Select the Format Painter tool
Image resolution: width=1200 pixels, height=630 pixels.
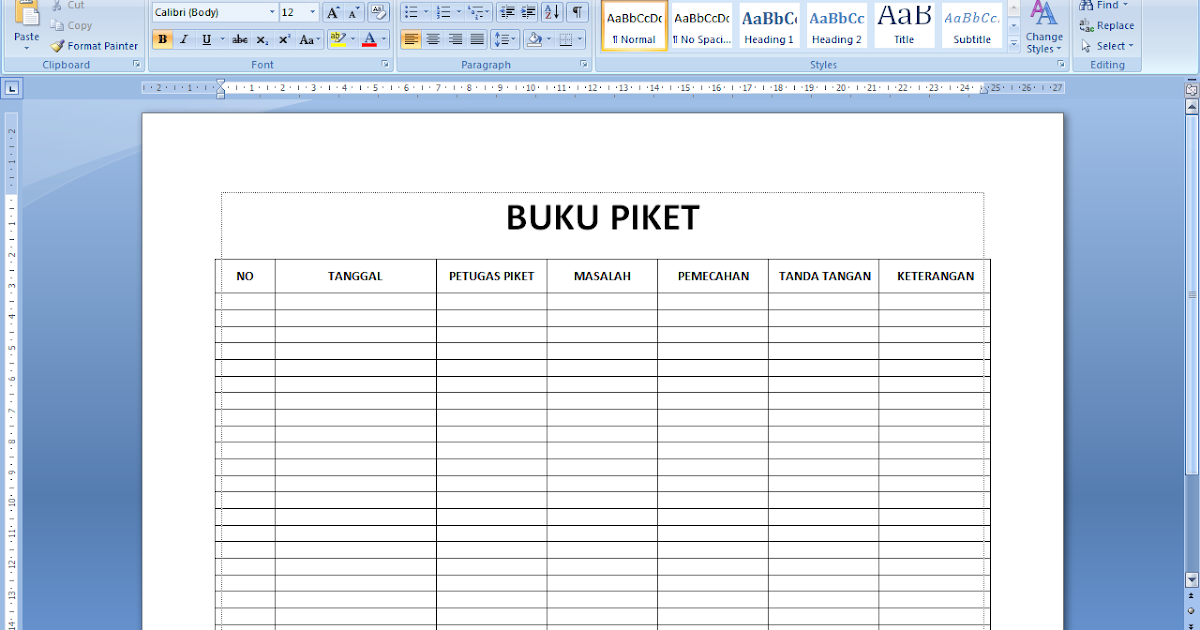tap(93, 46)
